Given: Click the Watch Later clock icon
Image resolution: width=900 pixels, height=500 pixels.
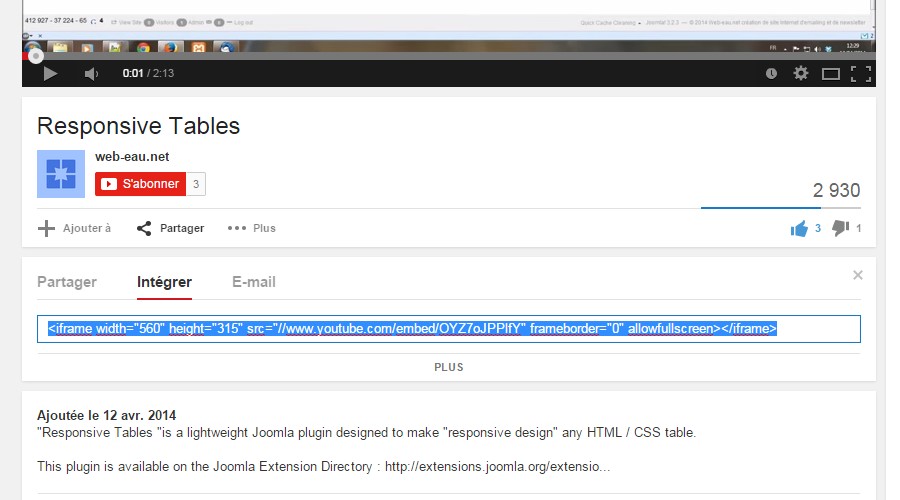Looking at the screenshot, I should pos(771,73).
